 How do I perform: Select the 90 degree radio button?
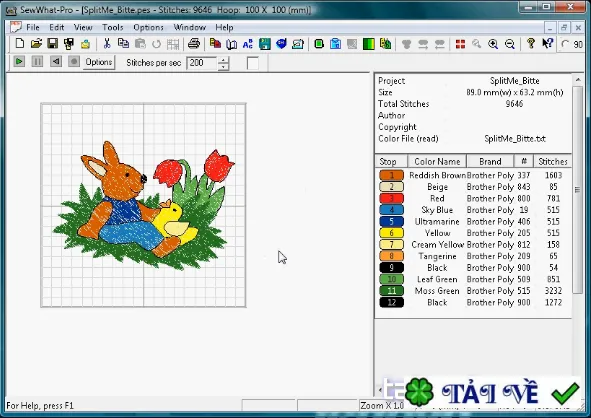[565, 44]
